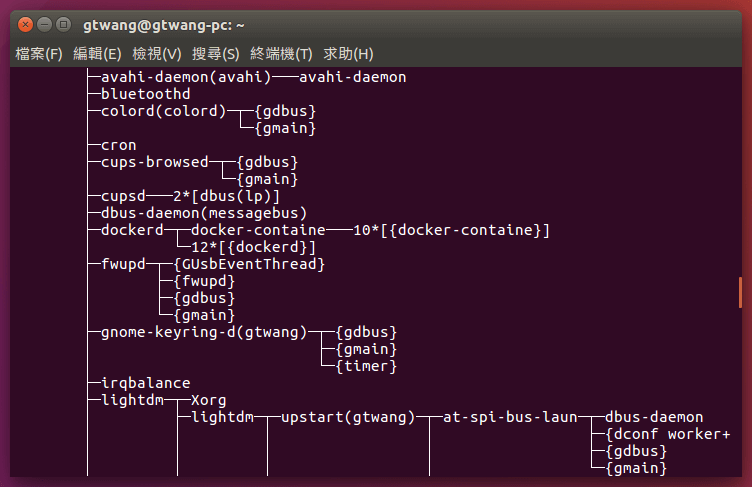Open the 編輯(E) menu

pyautogui.click(x=97, y=53)
